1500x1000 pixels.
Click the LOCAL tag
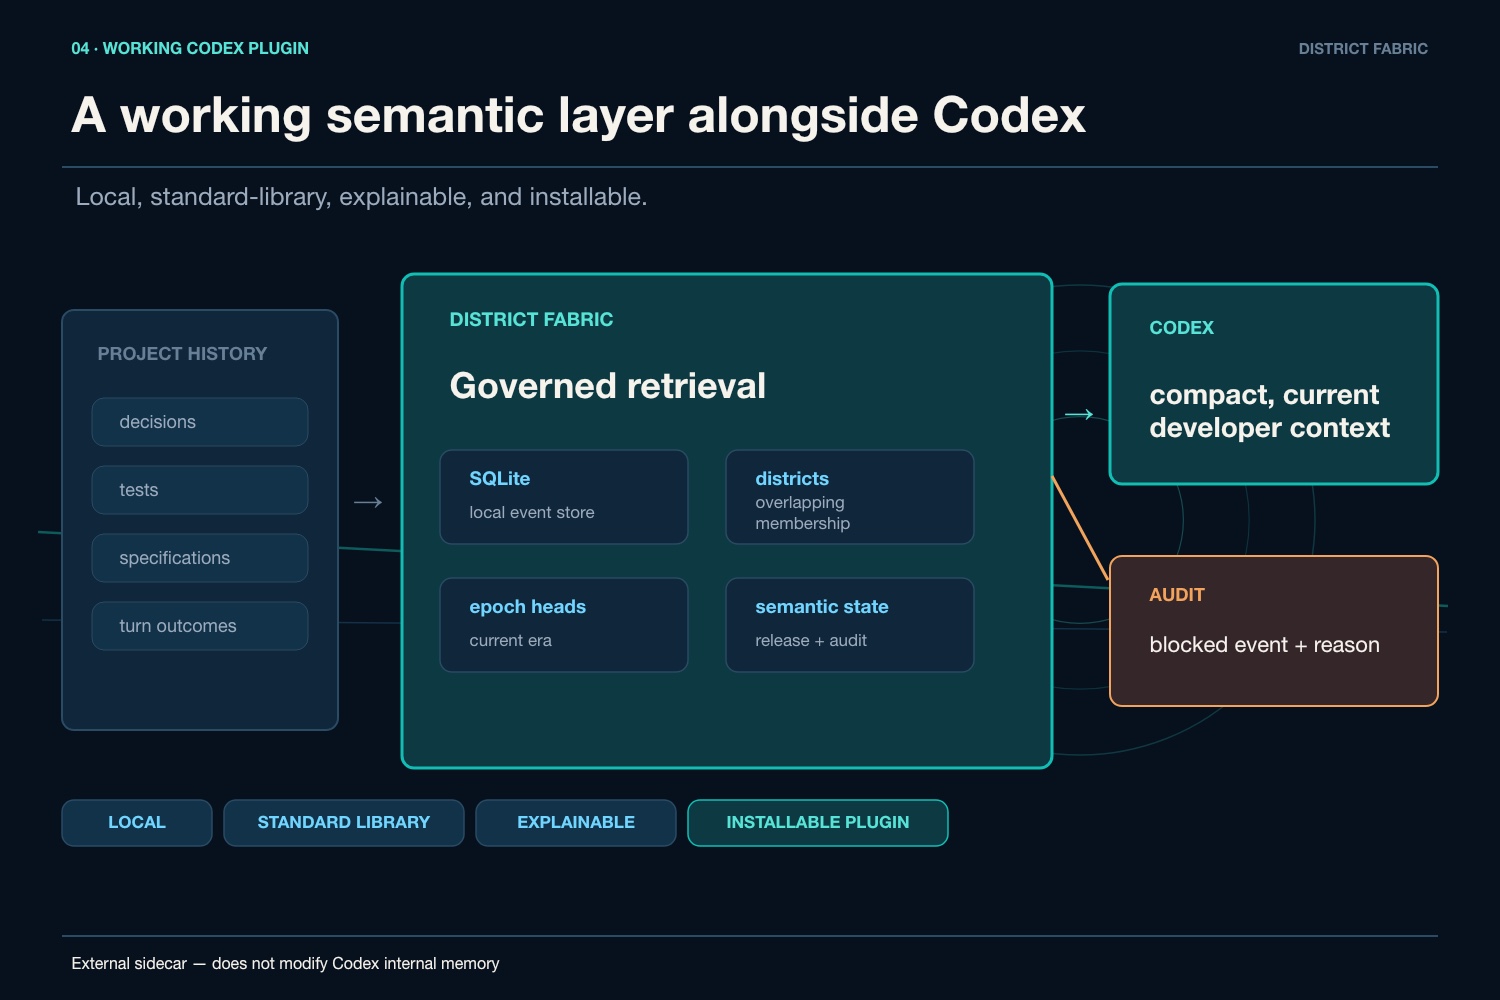click(137, 823)
